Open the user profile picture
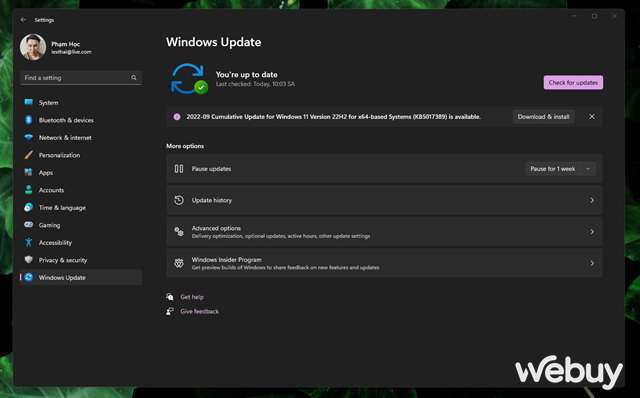The width and height of the screenshot is (640, 398). [x=33, y=47]
